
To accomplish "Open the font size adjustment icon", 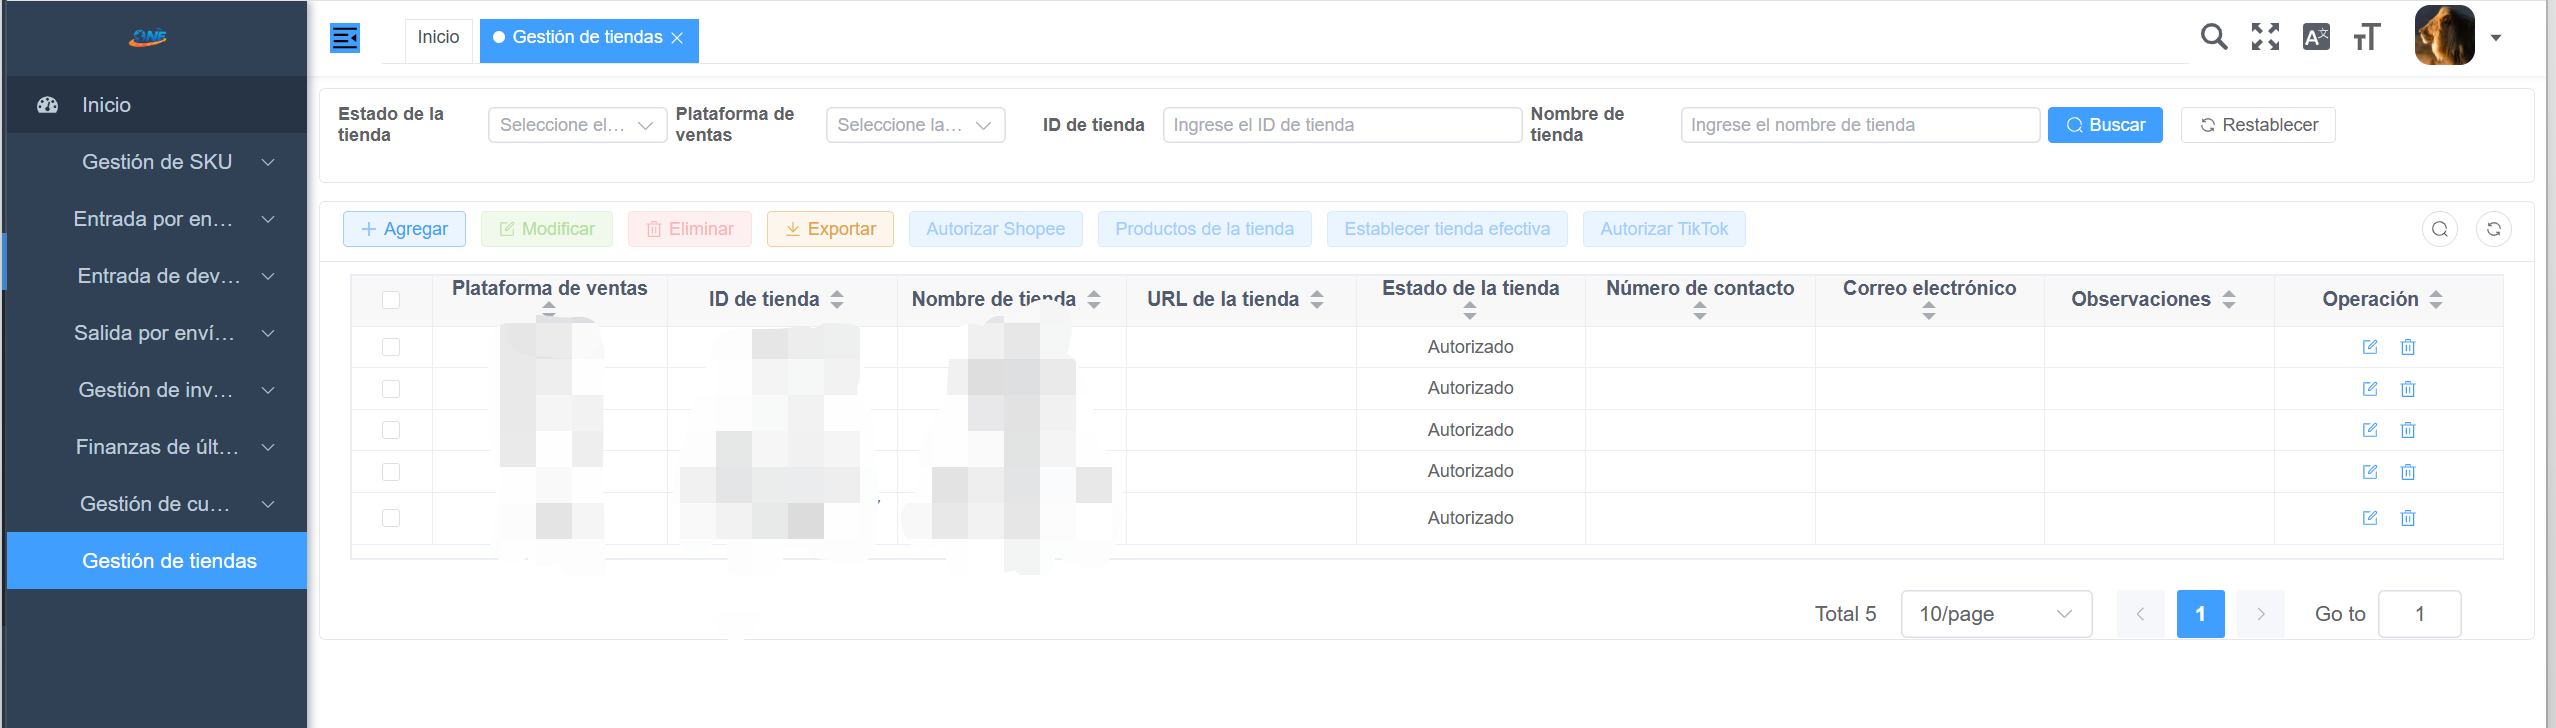I will click(x=2367, y=37).
